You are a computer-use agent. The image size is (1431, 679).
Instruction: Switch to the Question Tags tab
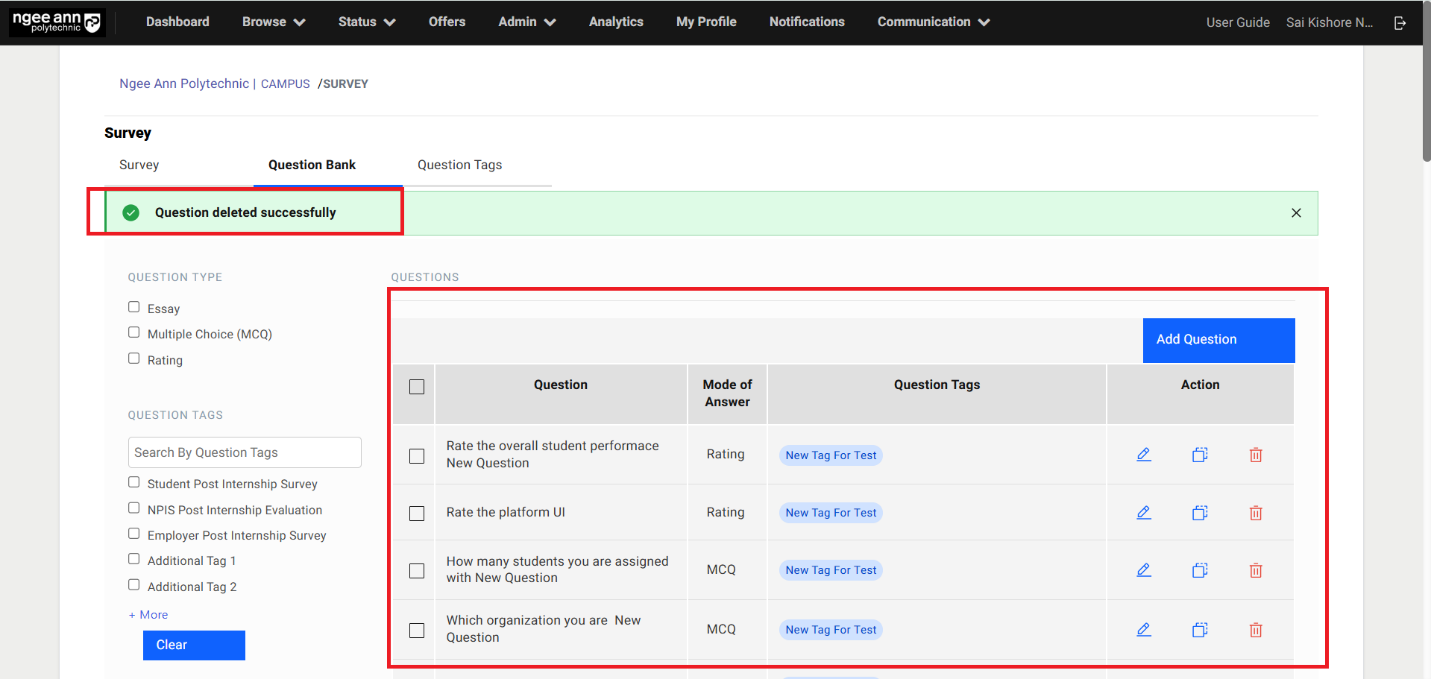coord(459,165)
